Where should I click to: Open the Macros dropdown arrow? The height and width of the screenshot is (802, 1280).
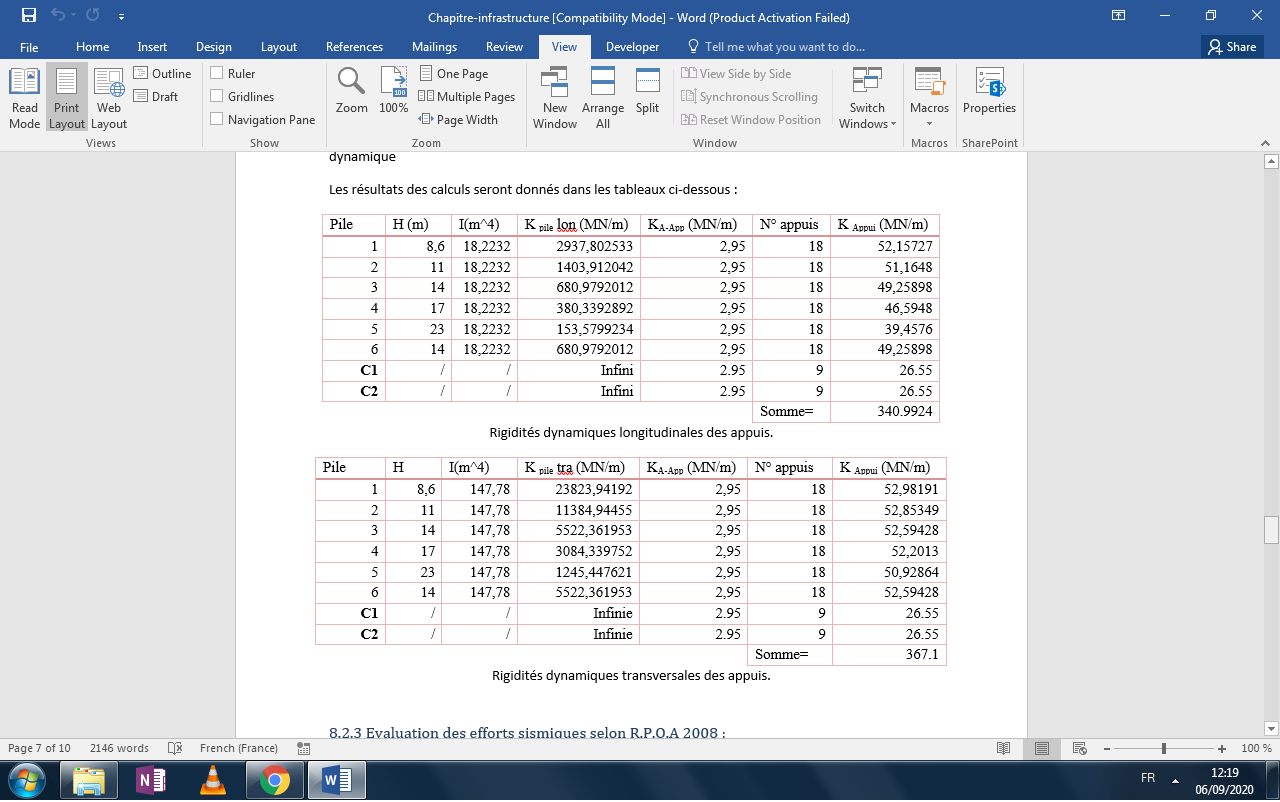click(x=929, y=124)
